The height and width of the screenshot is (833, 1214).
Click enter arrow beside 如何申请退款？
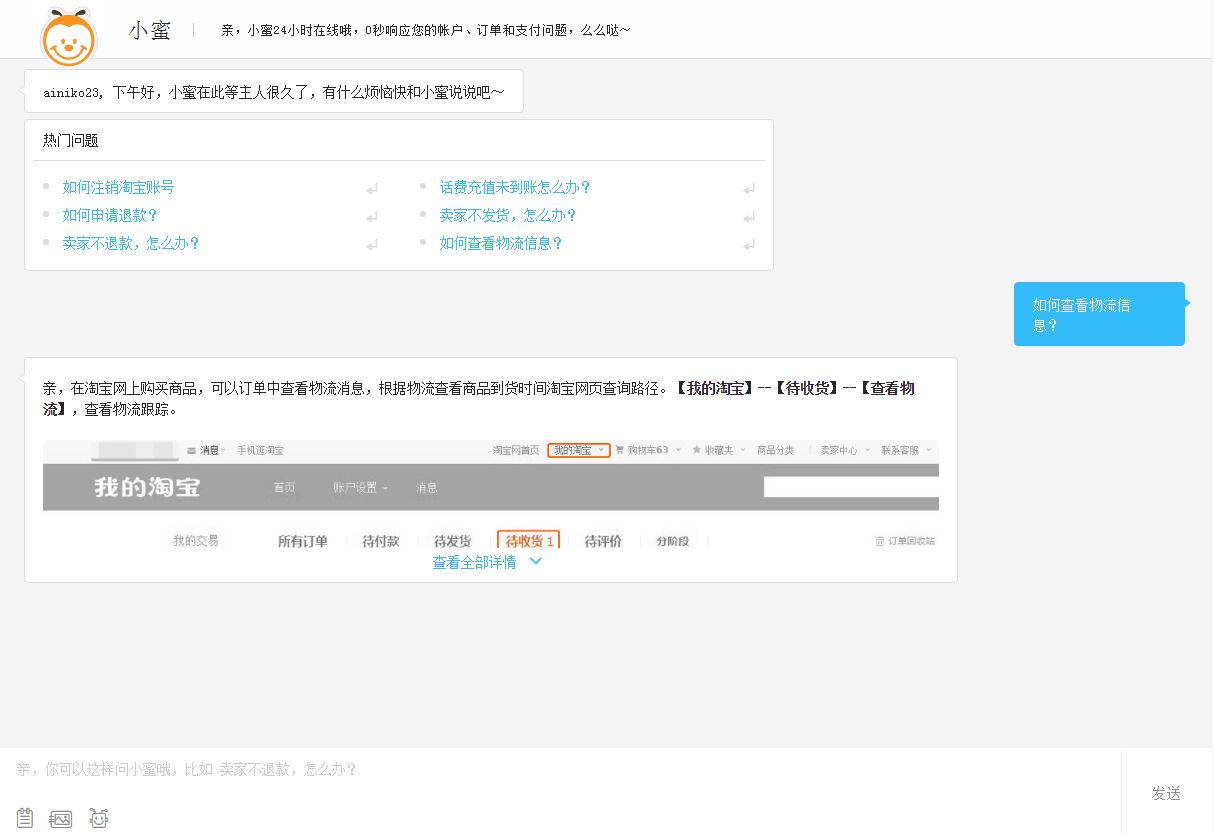[372, 216]
